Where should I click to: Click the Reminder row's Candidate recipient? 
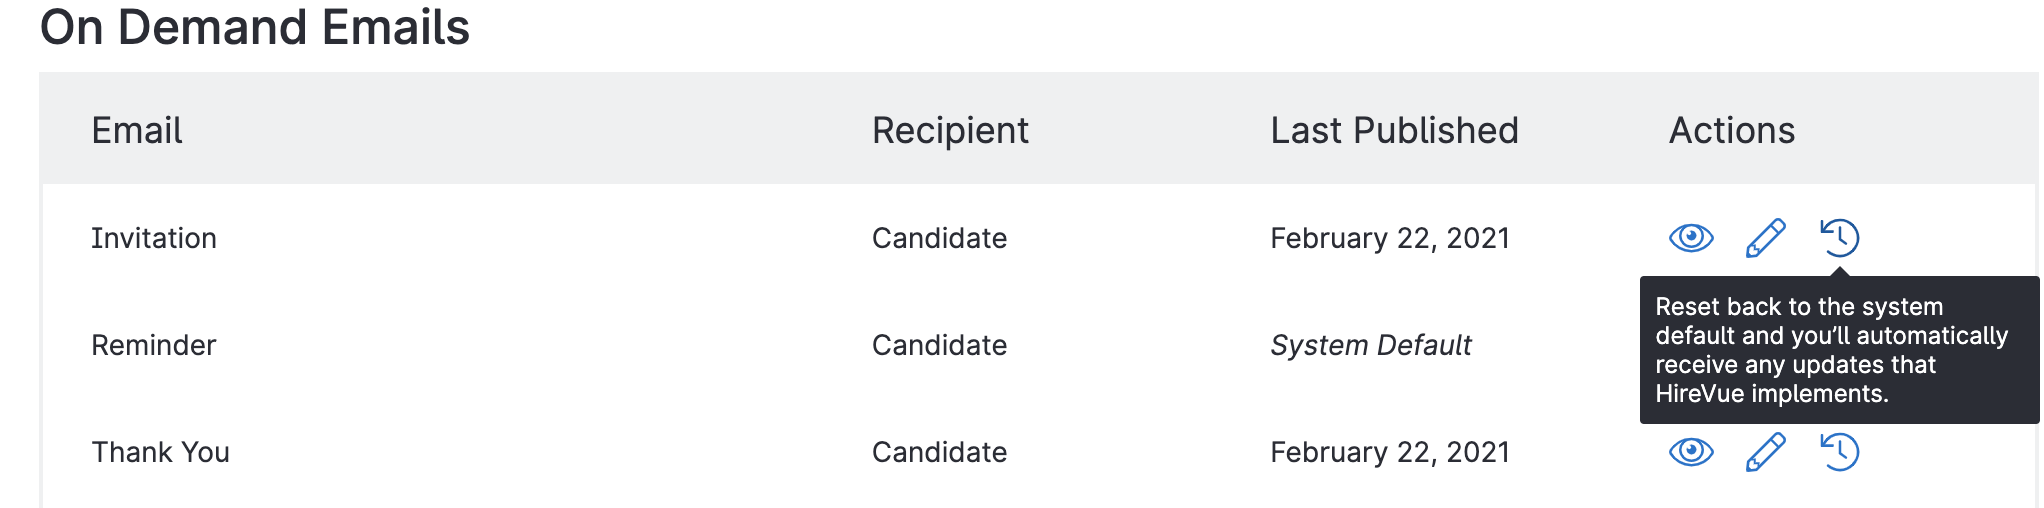pos(939,345)
